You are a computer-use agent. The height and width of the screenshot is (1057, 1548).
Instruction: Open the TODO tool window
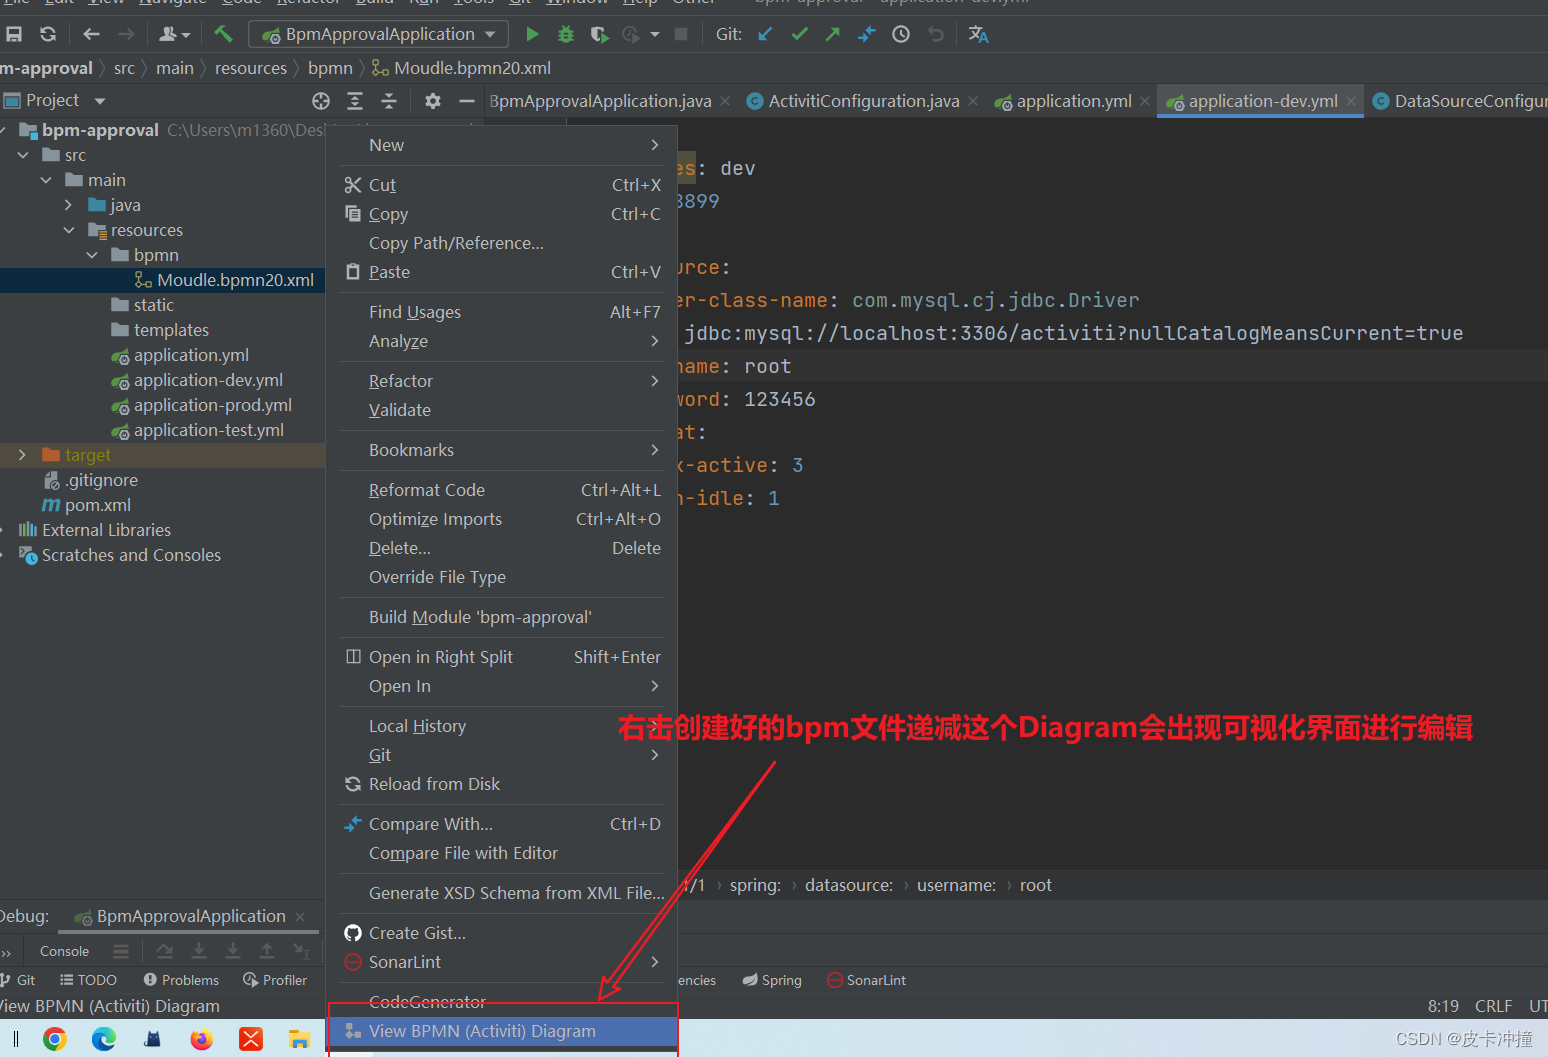click(88, 980)
